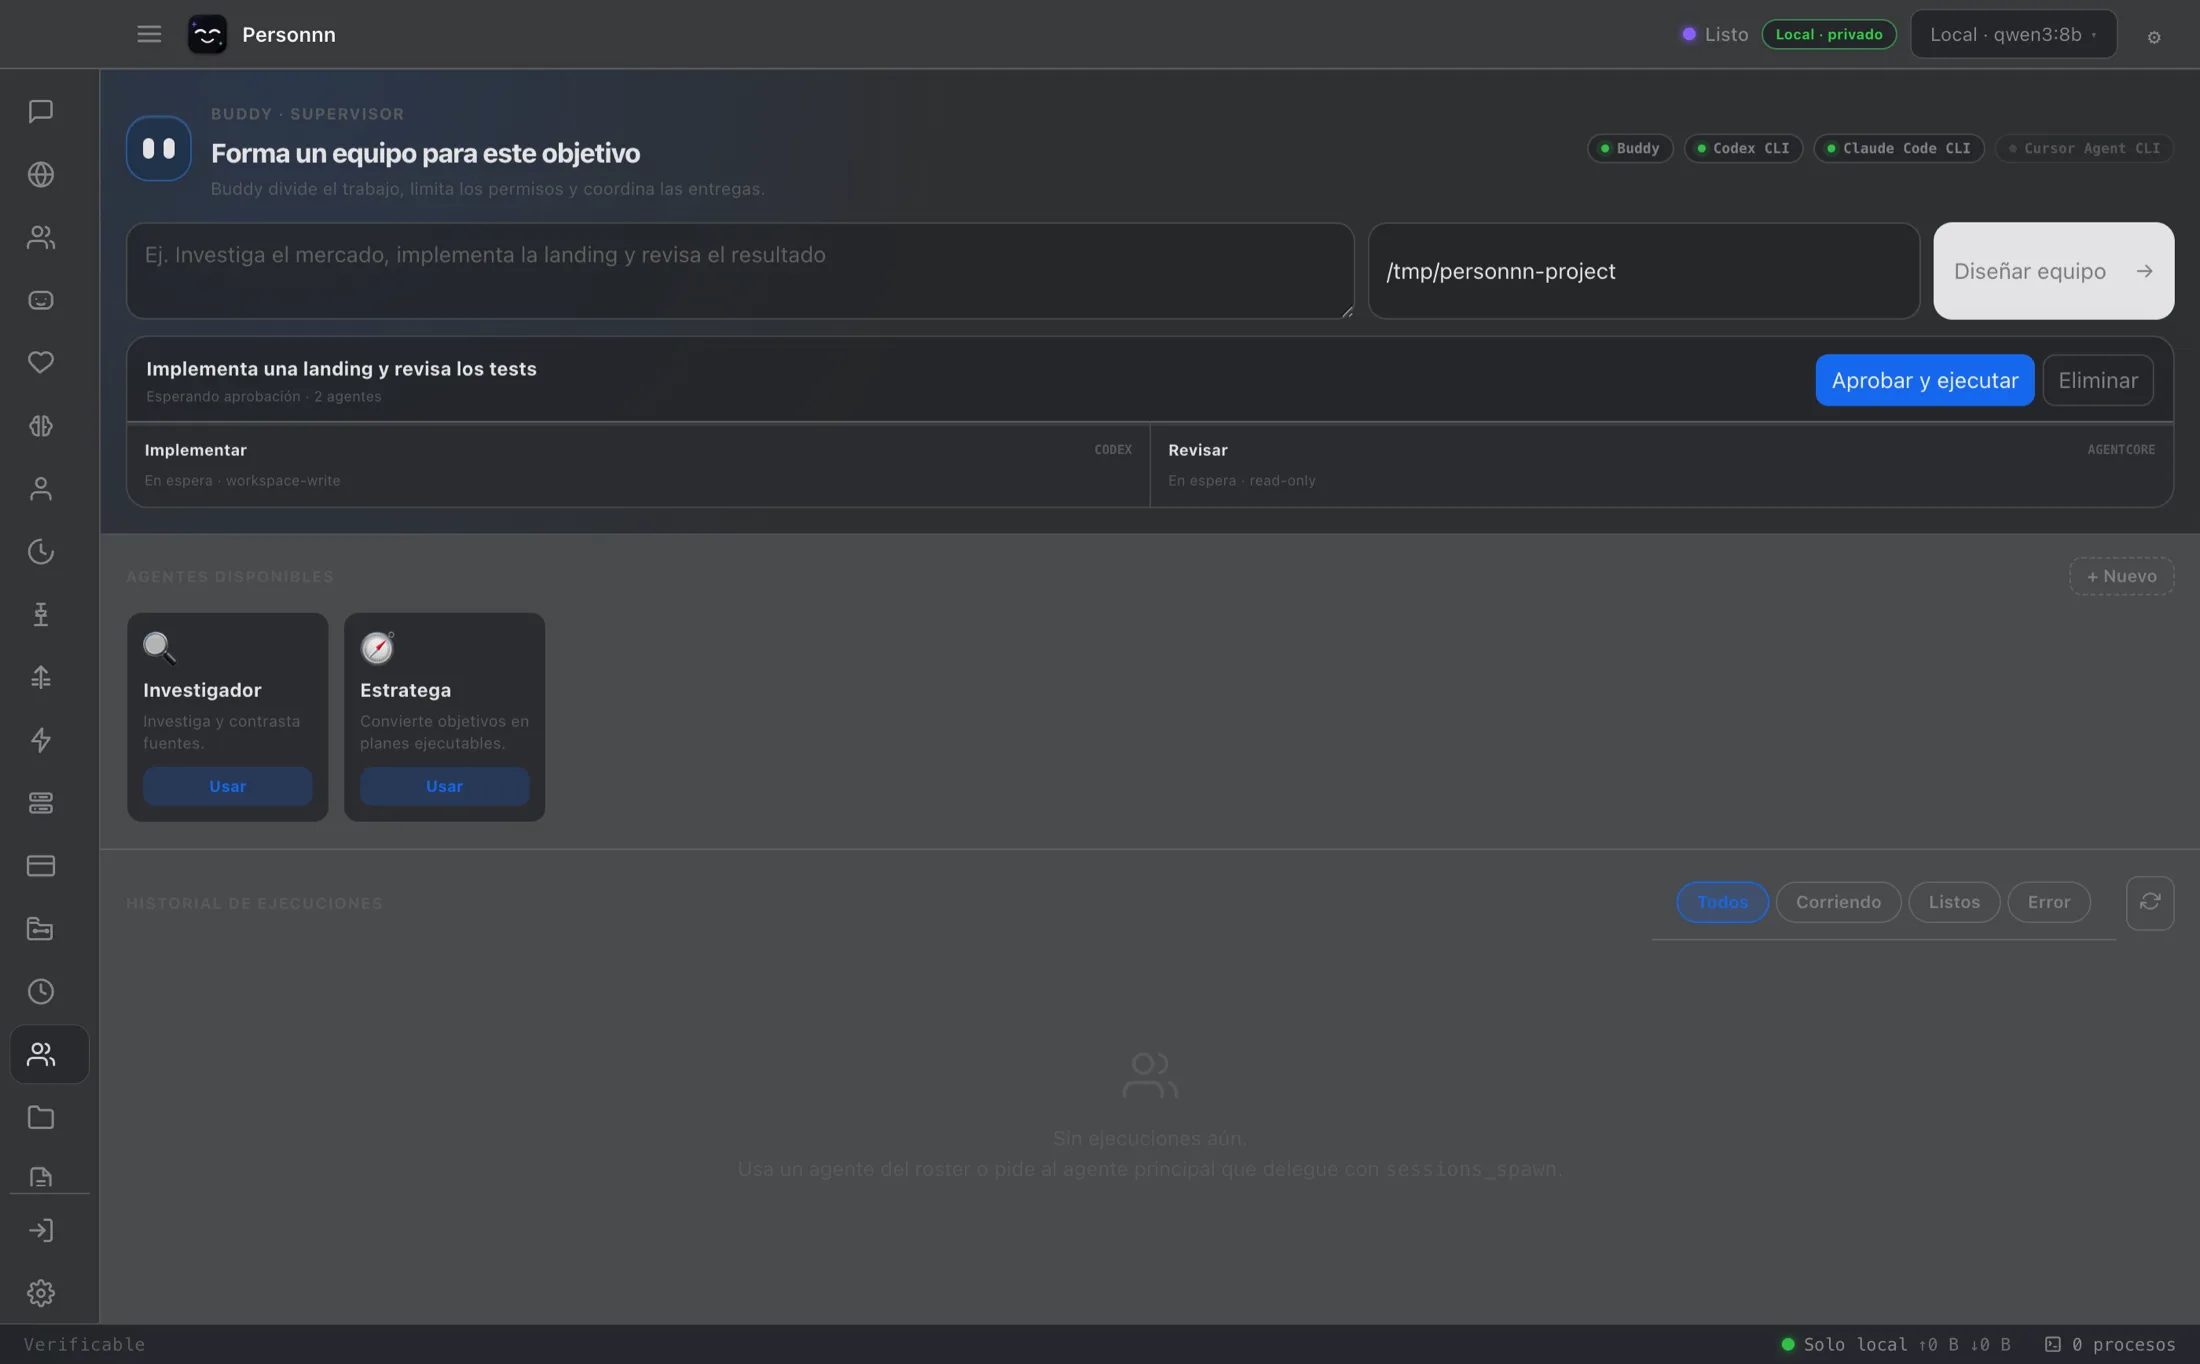Click Aprobar y ejecutar button
This screenshot has height=1364, width=2200.
coord(1924,380)
